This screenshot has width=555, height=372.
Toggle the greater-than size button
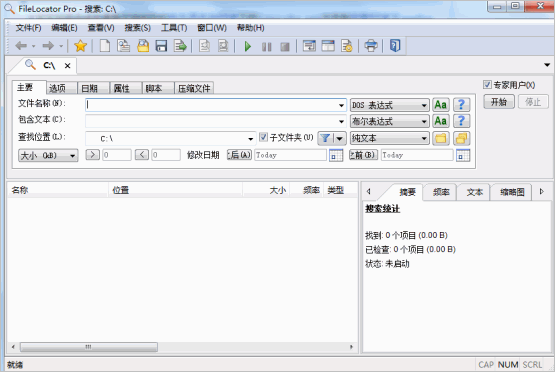pyautogui.click(x=93, y=155)
